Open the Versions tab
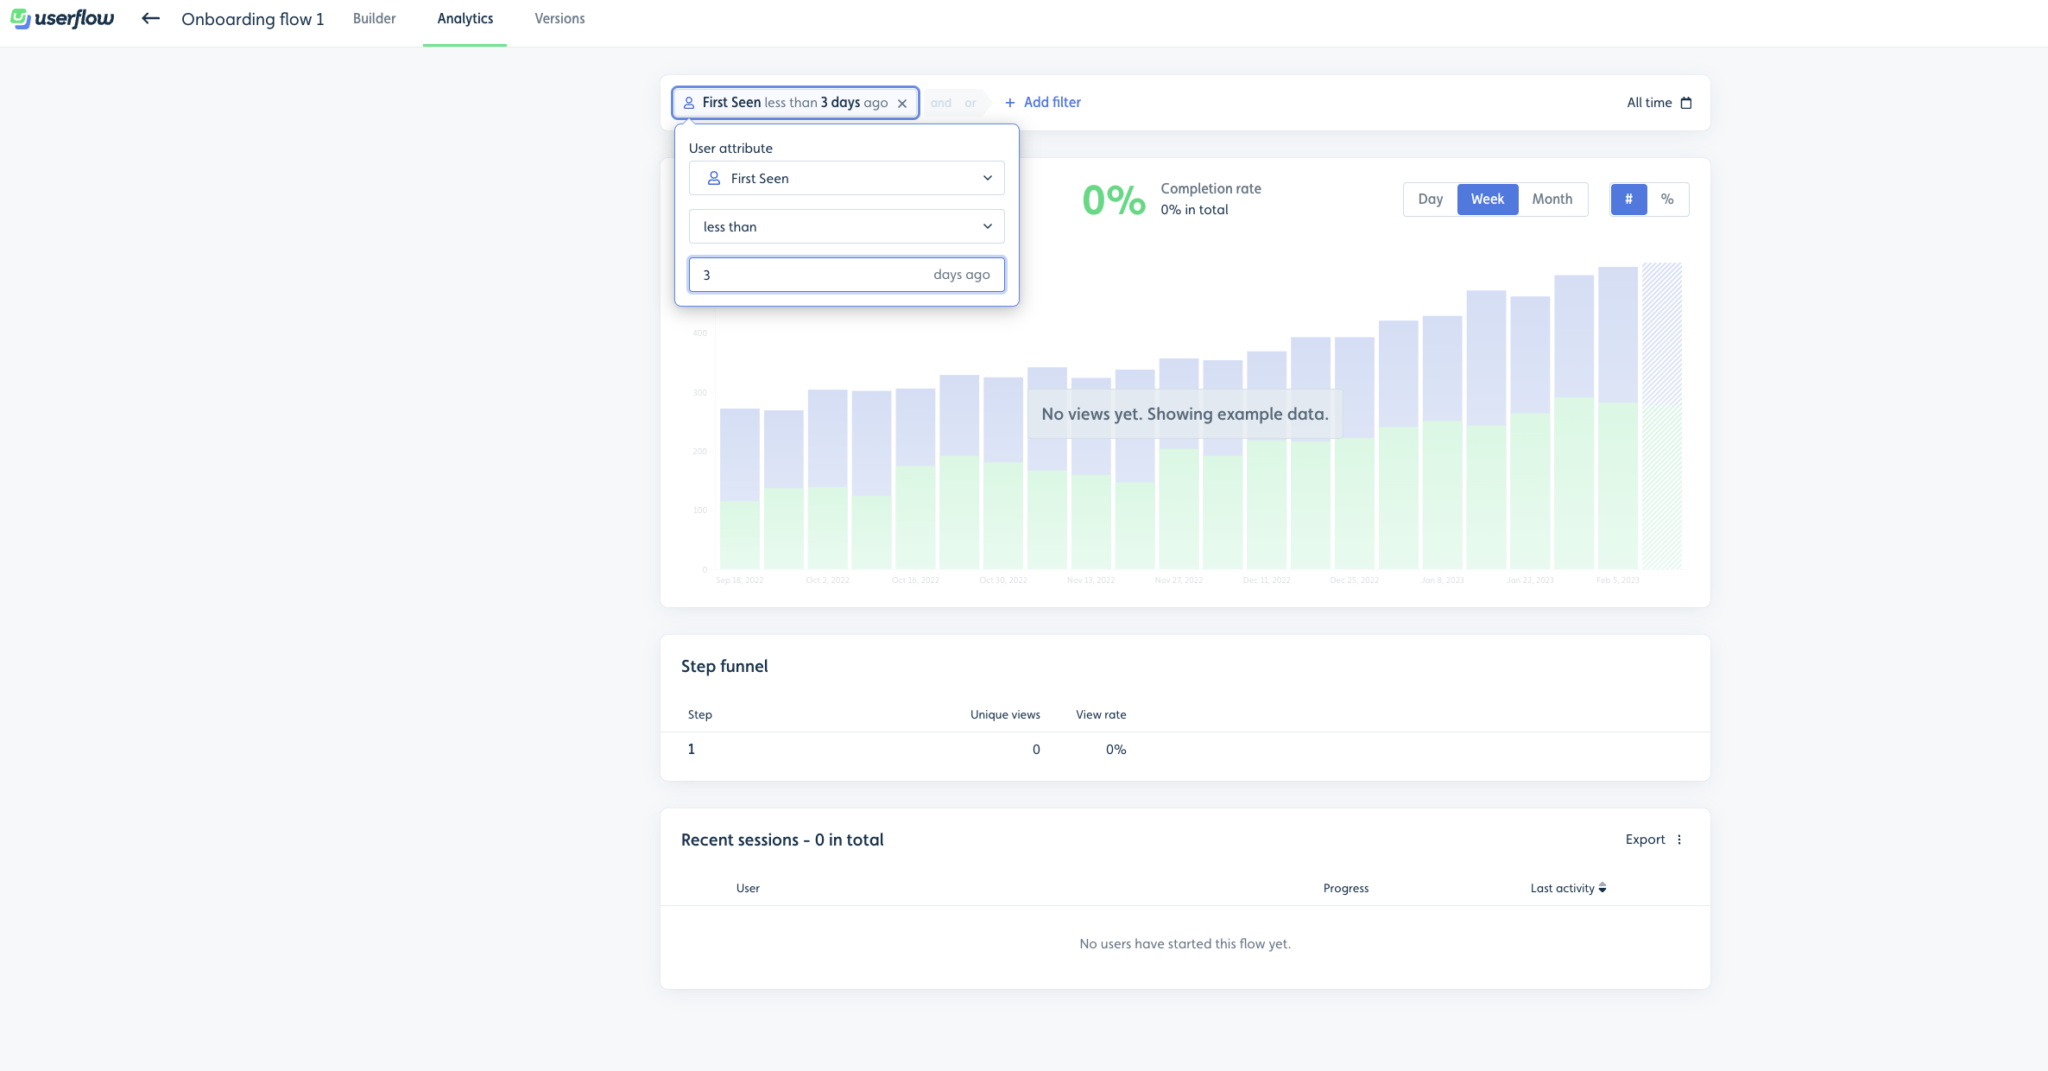The image size is (2048, 1071). (559, 18)
